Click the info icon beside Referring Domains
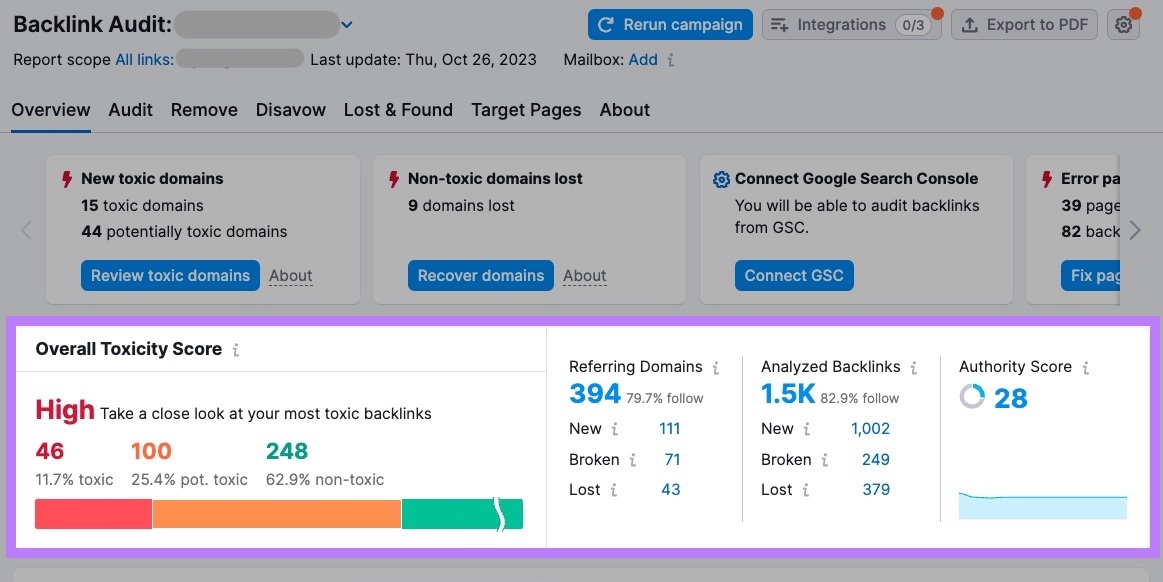1163x582 pixels. [717, 367]
